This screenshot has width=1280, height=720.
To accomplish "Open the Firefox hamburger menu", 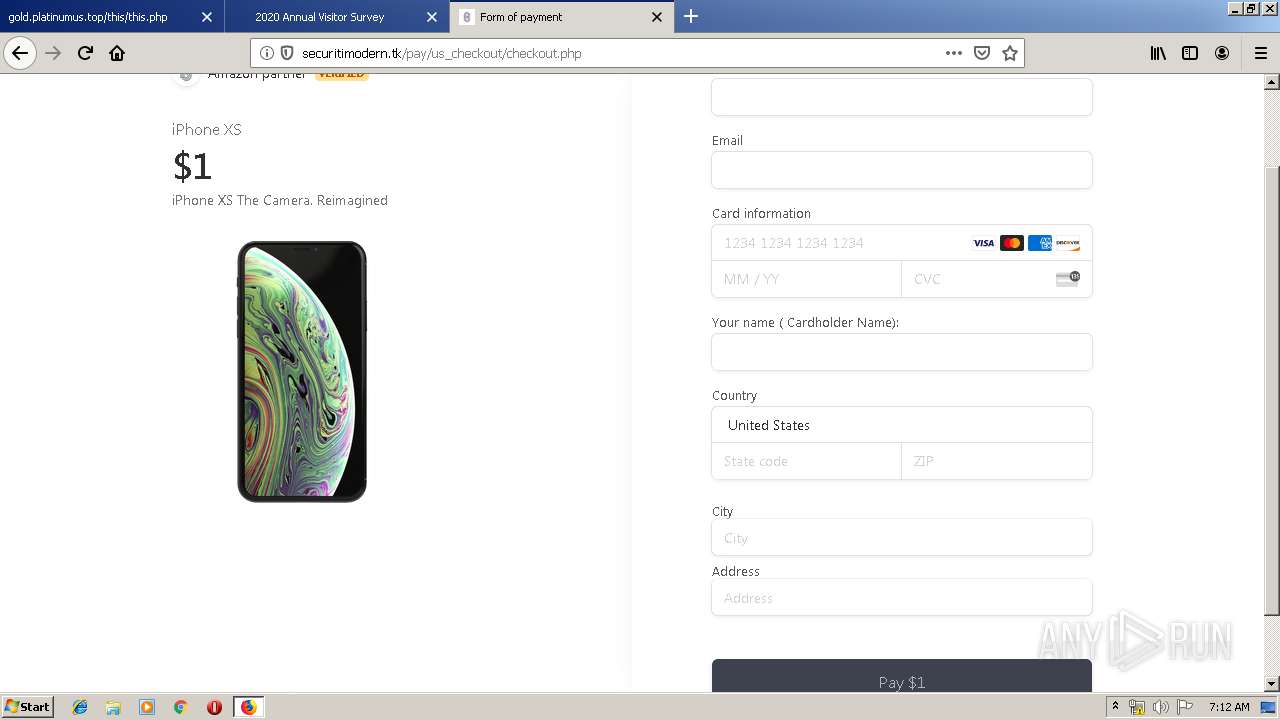I will coord(1260,53).
